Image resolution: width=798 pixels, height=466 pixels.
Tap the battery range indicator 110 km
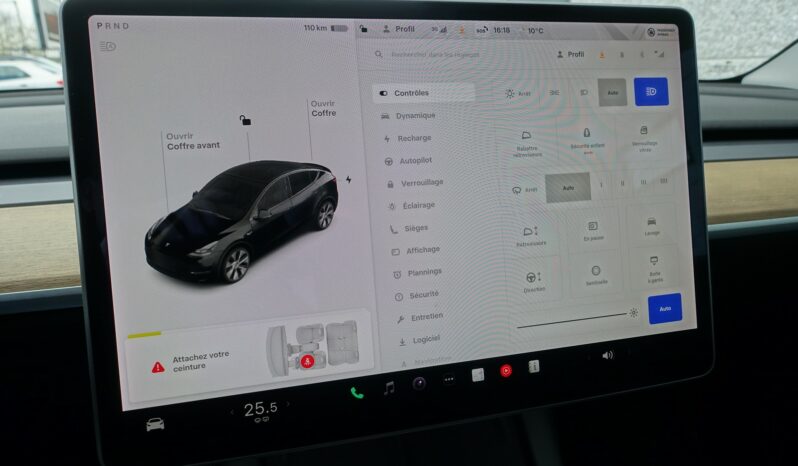point(325,28)
